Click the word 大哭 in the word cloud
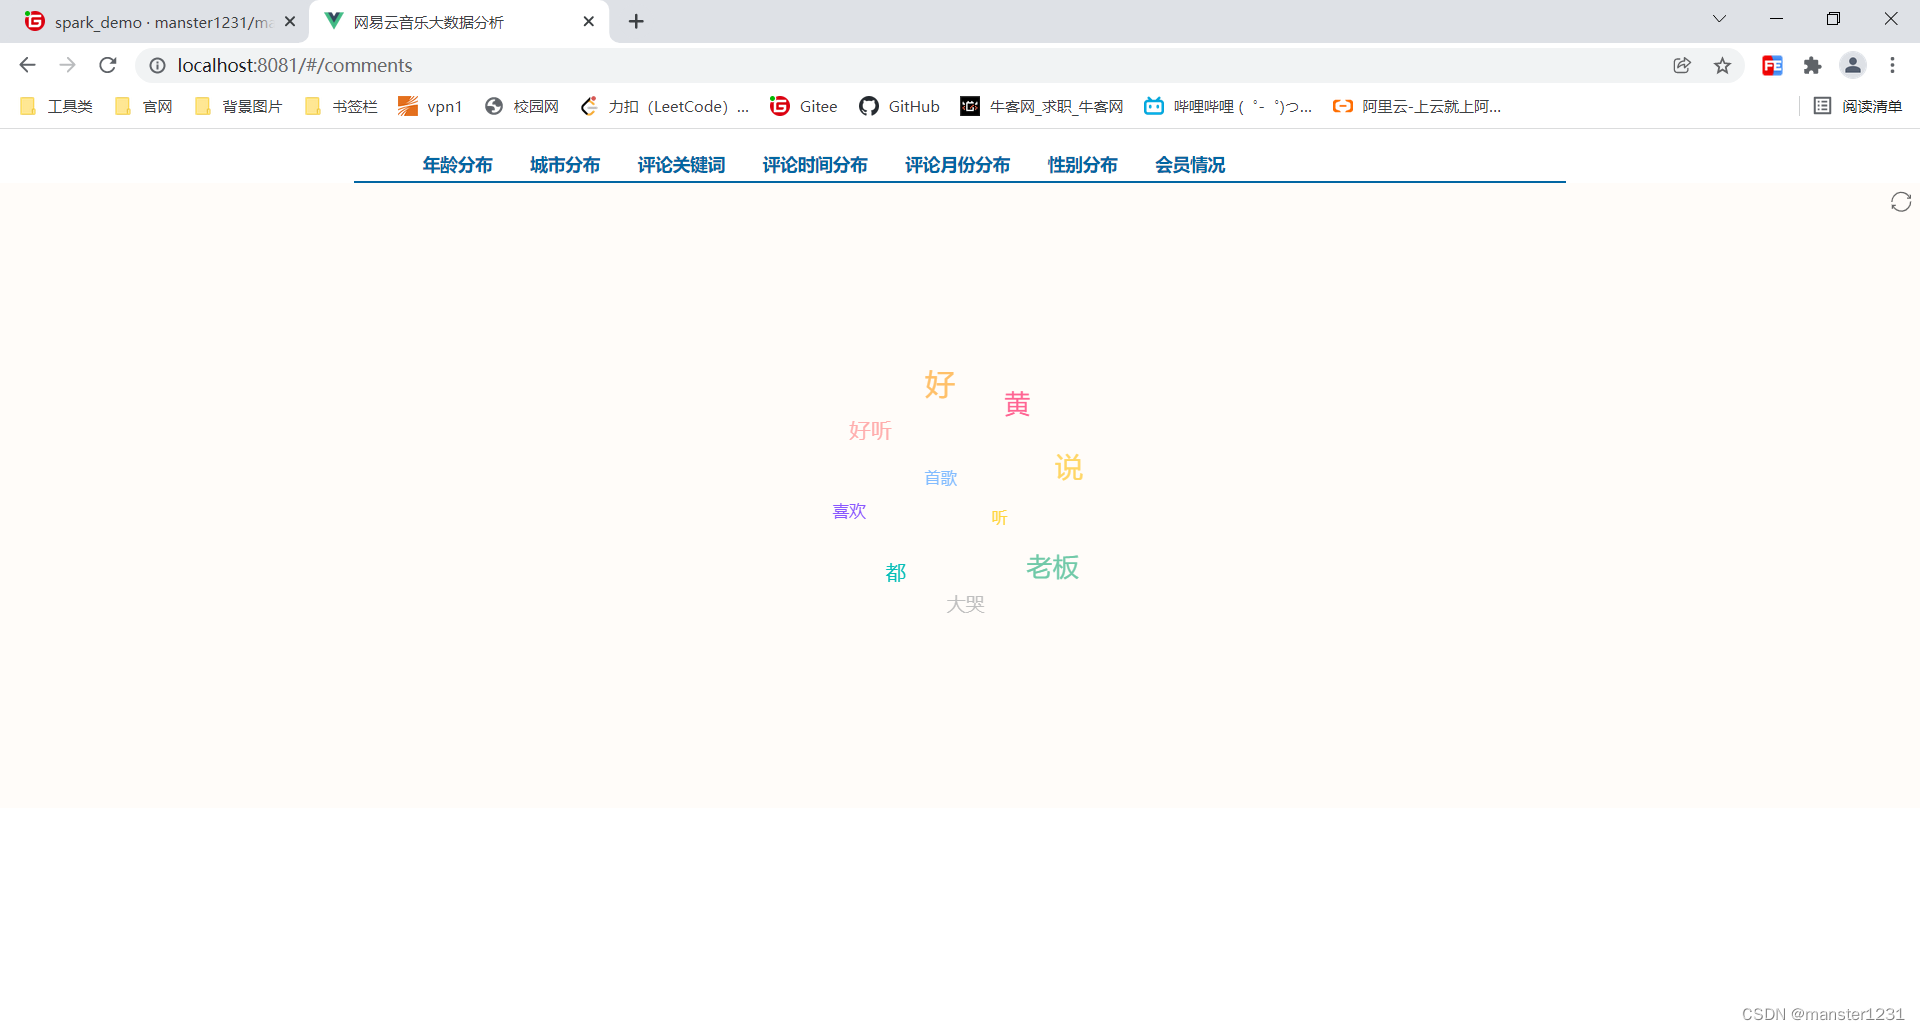This screenshot has height=1030, width=1920. [x=966, y=604]
